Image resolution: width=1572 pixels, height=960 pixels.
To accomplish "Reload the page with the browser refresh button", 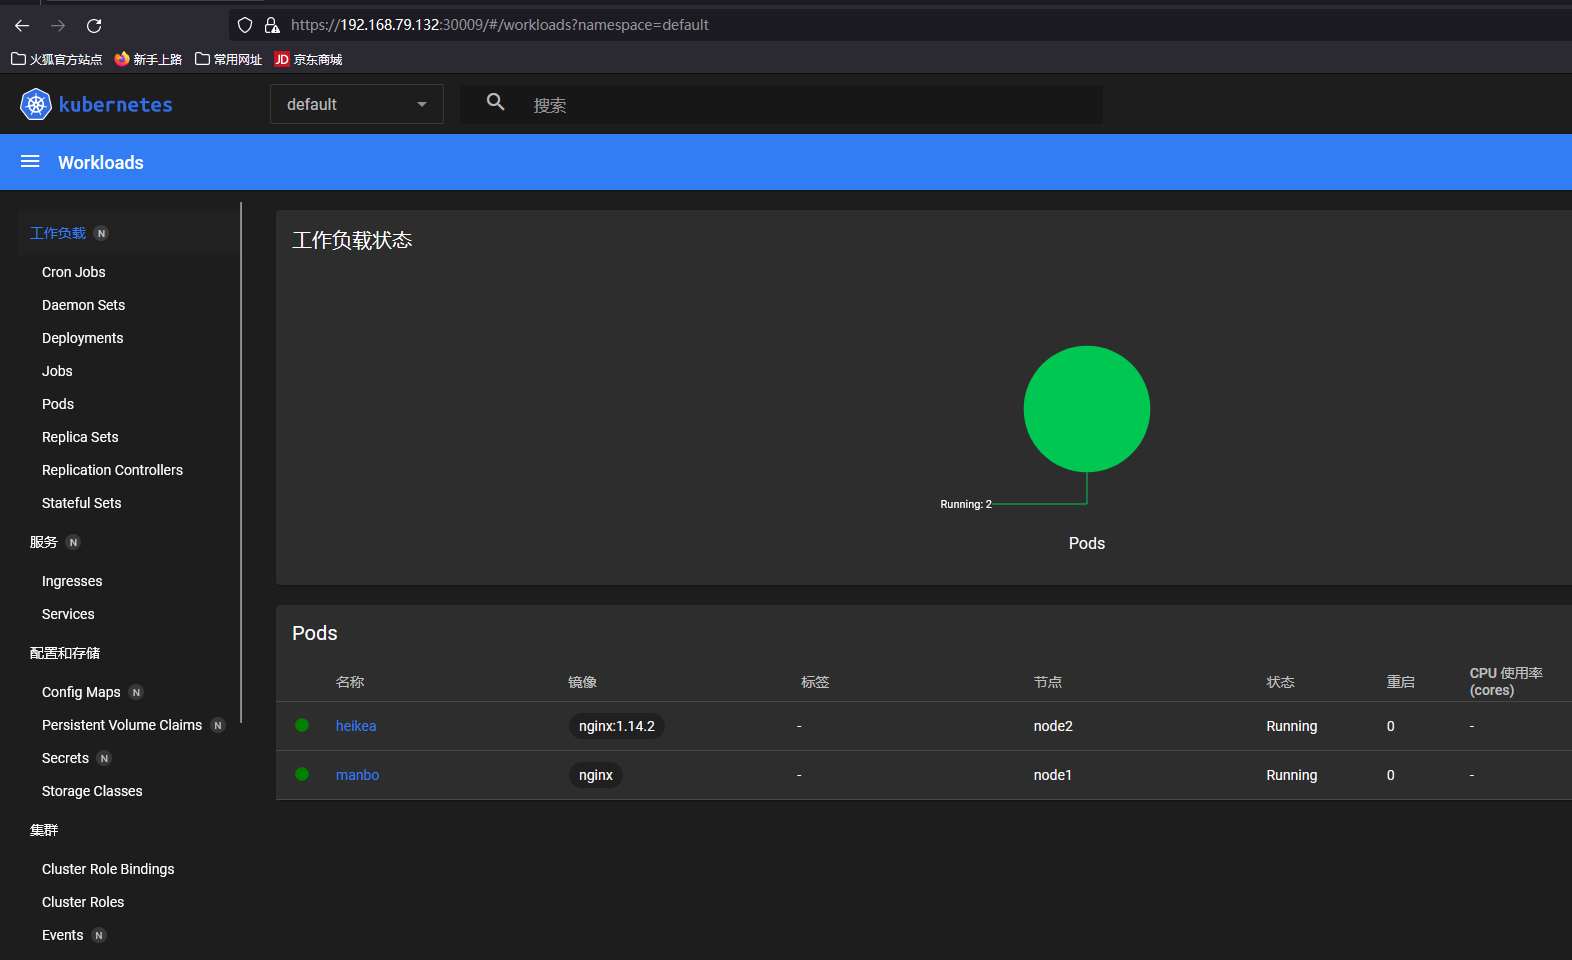I will (94, 25).
